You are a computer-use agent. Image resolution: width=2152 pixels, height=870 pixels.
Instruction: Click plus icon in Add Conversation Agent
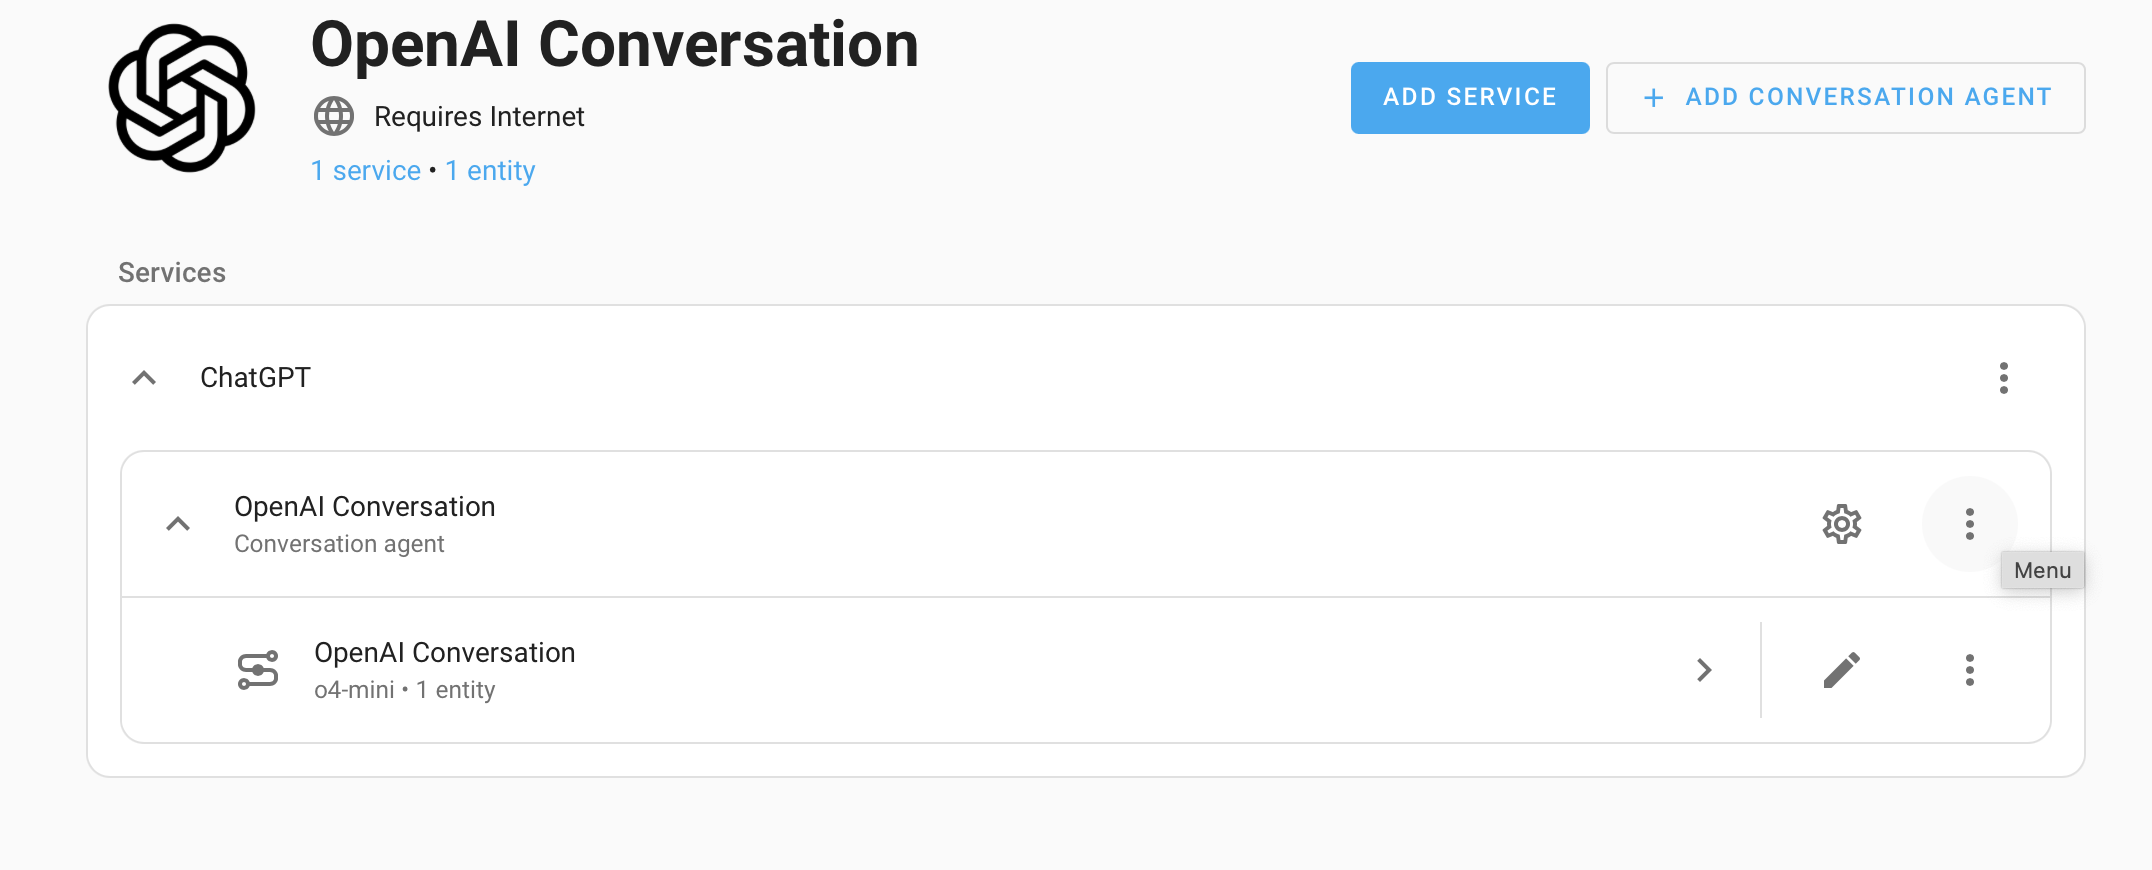[x=1654, y=98]
